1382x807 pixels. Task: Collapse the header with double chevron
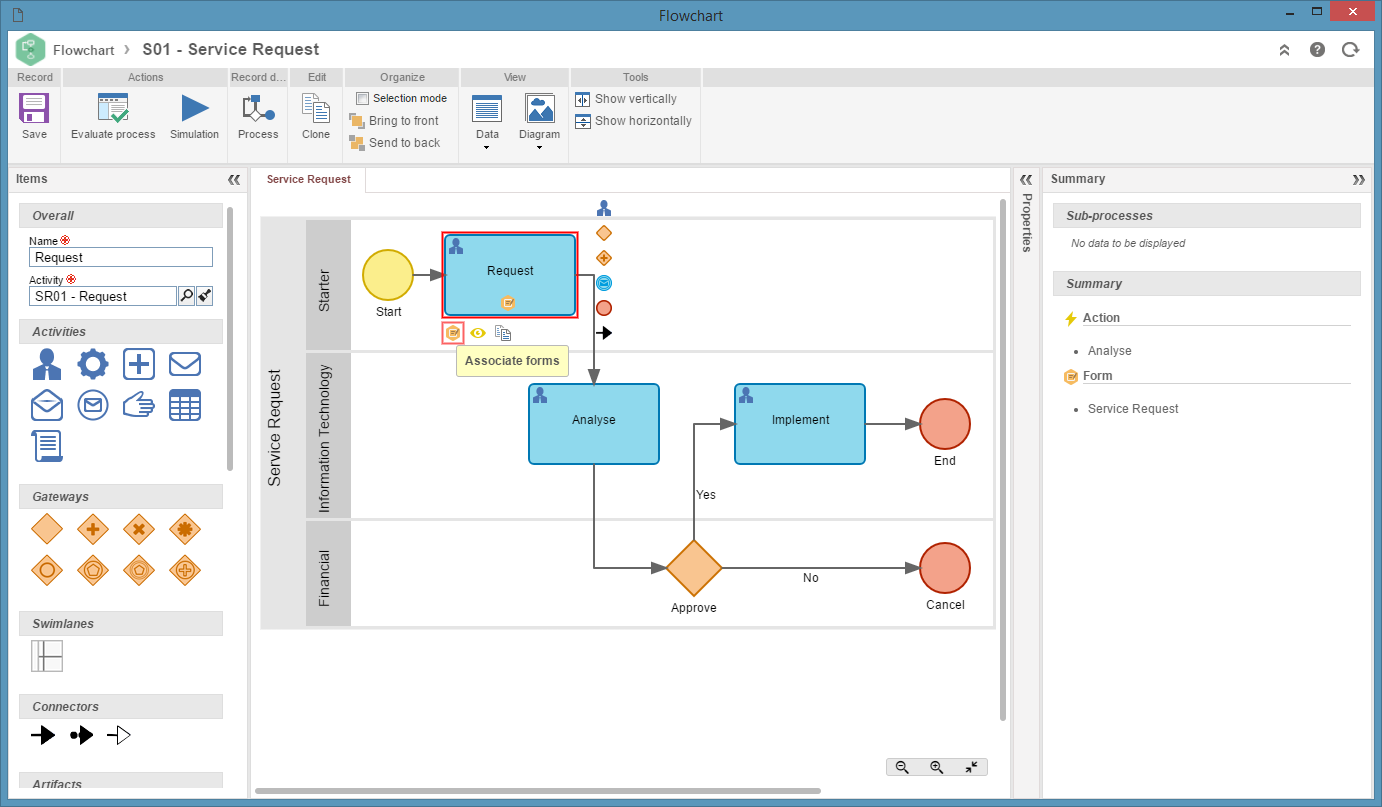[1285, 49]
